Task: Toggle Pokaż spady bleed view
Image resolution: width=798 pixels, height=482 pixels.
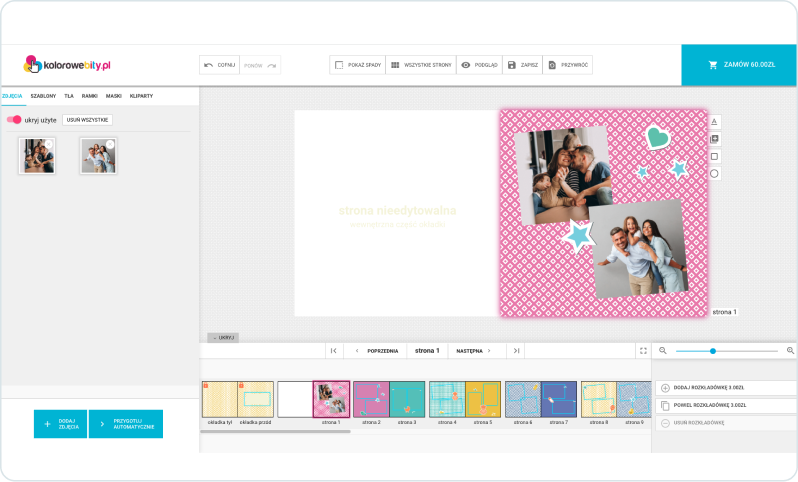Action: [357, 65]
